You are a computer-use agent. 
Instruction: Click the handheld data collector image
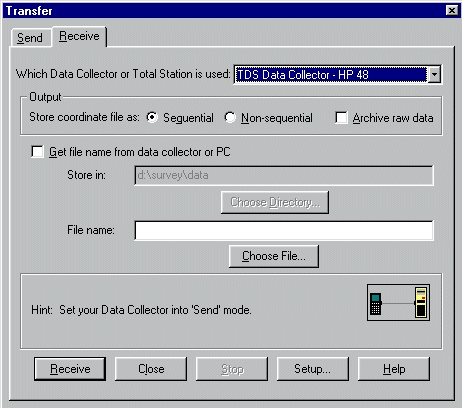(376, 303)
